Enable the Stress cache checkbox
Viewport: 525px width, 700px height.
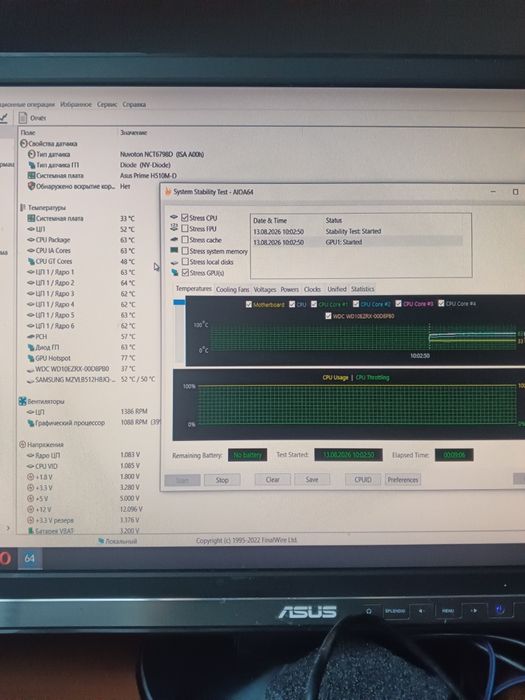[185, 240]
